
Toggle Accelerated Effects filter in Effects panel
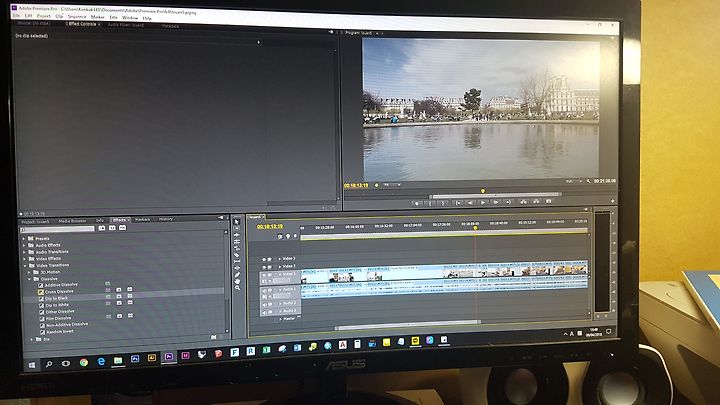tap(102, 228)
